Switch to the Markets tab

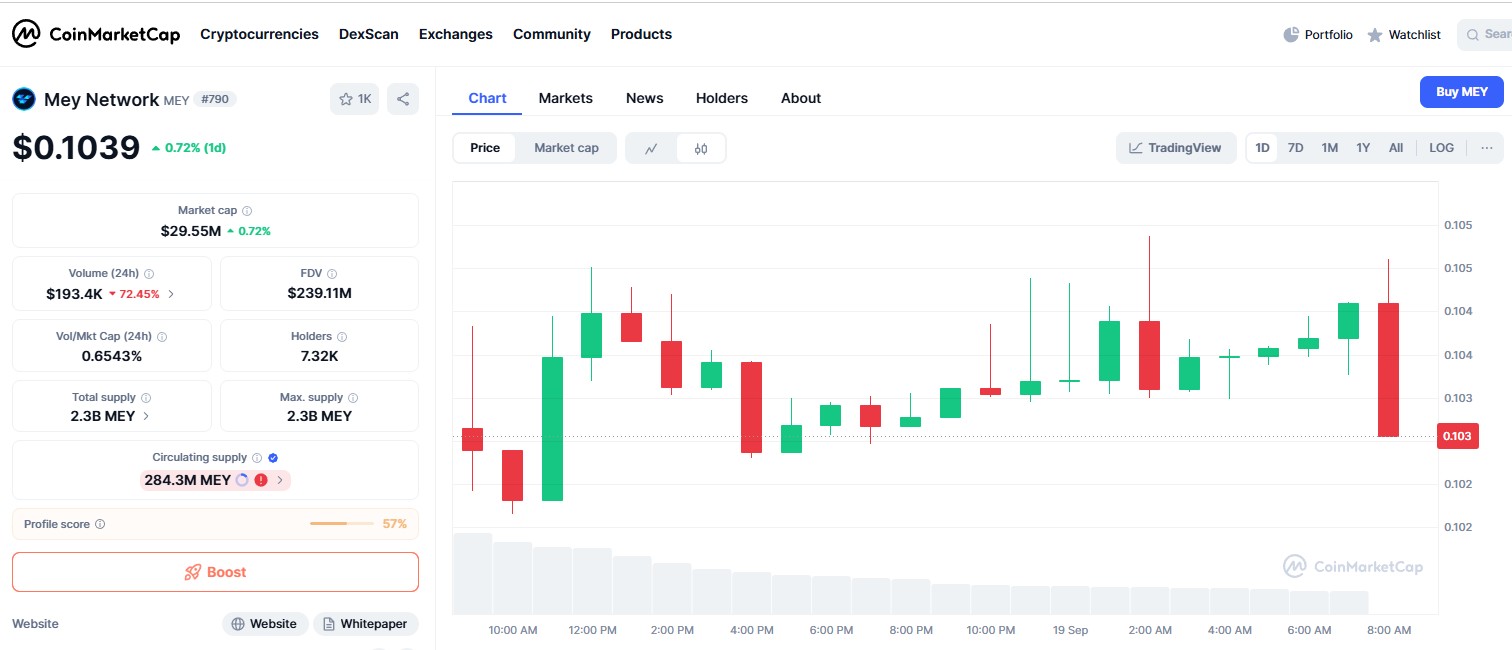point(566,98)
